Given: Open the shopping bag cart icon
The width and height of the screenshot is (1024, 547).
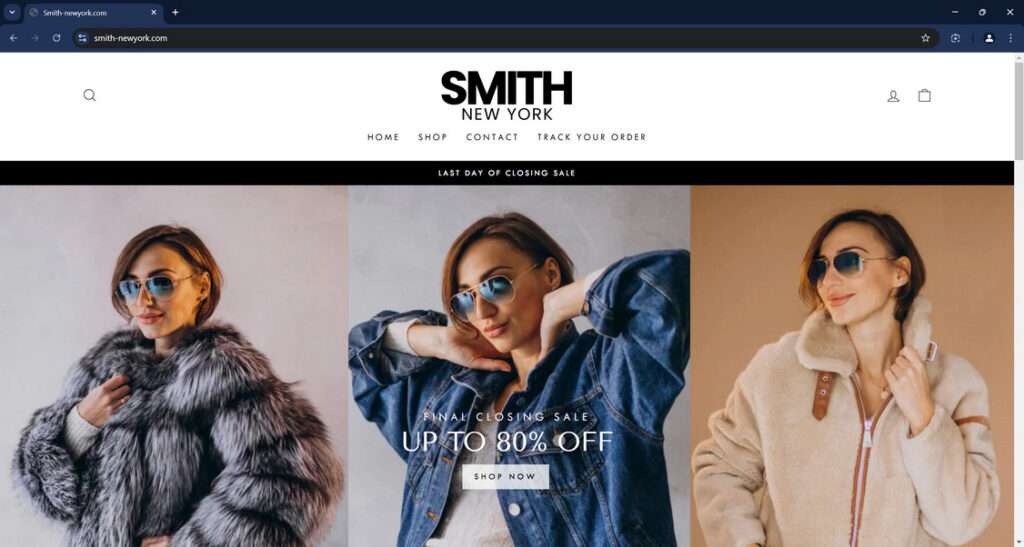Looking at the screenshot, I should point(924,95).
